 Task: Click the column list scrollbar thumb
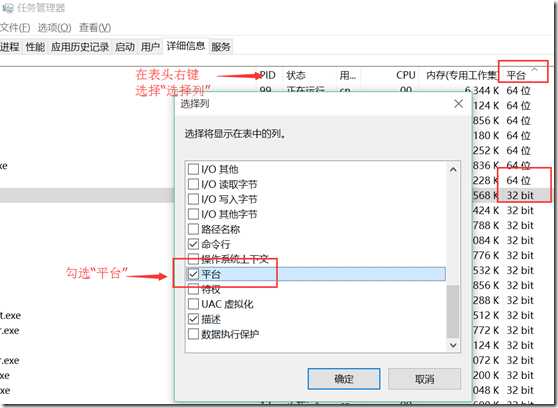point(453,311)
